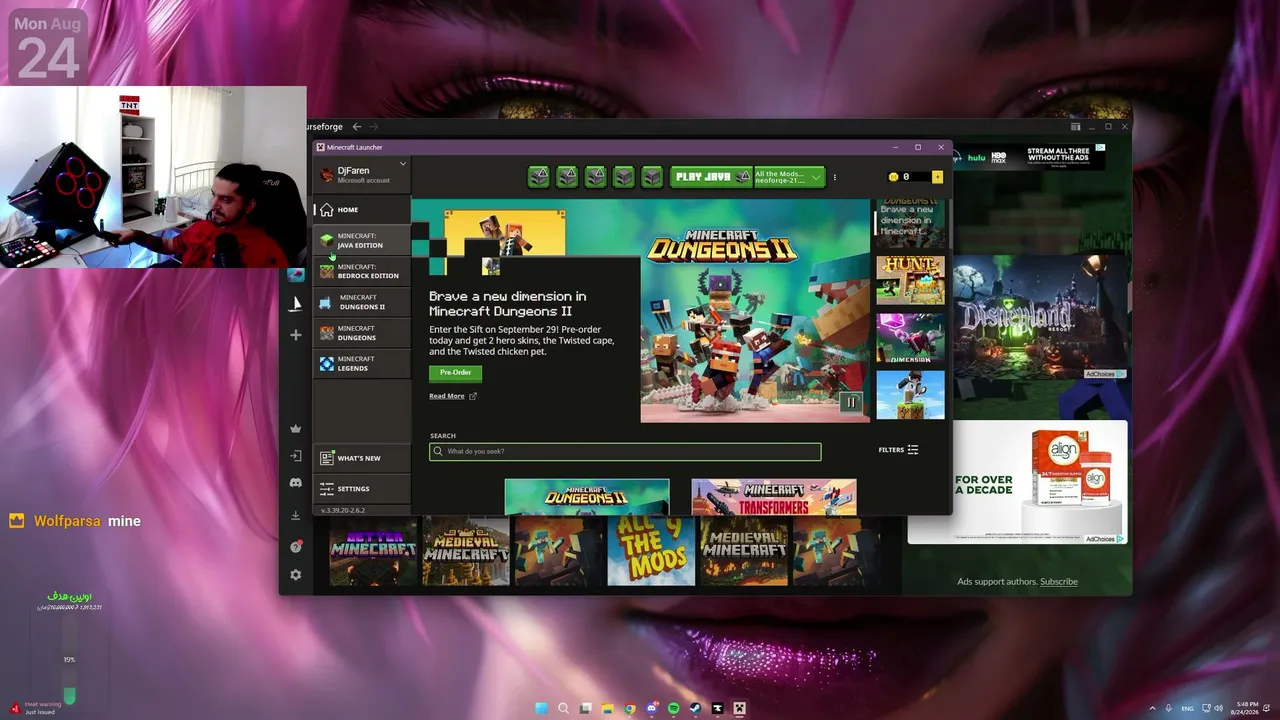
Task: Open the three-dot more options menu
Action: 835,177
